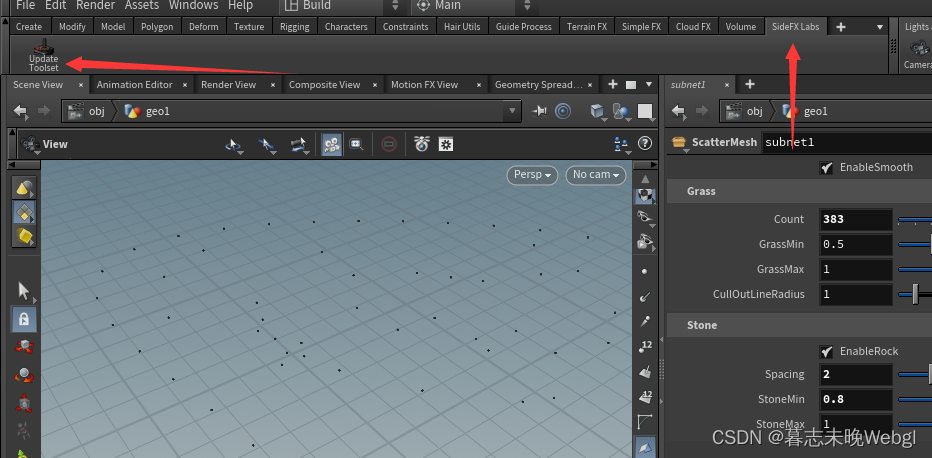The width and height of the screenshot is (932, 458).
Task: Open the Render menu
Action: click(x=96, y=6)
